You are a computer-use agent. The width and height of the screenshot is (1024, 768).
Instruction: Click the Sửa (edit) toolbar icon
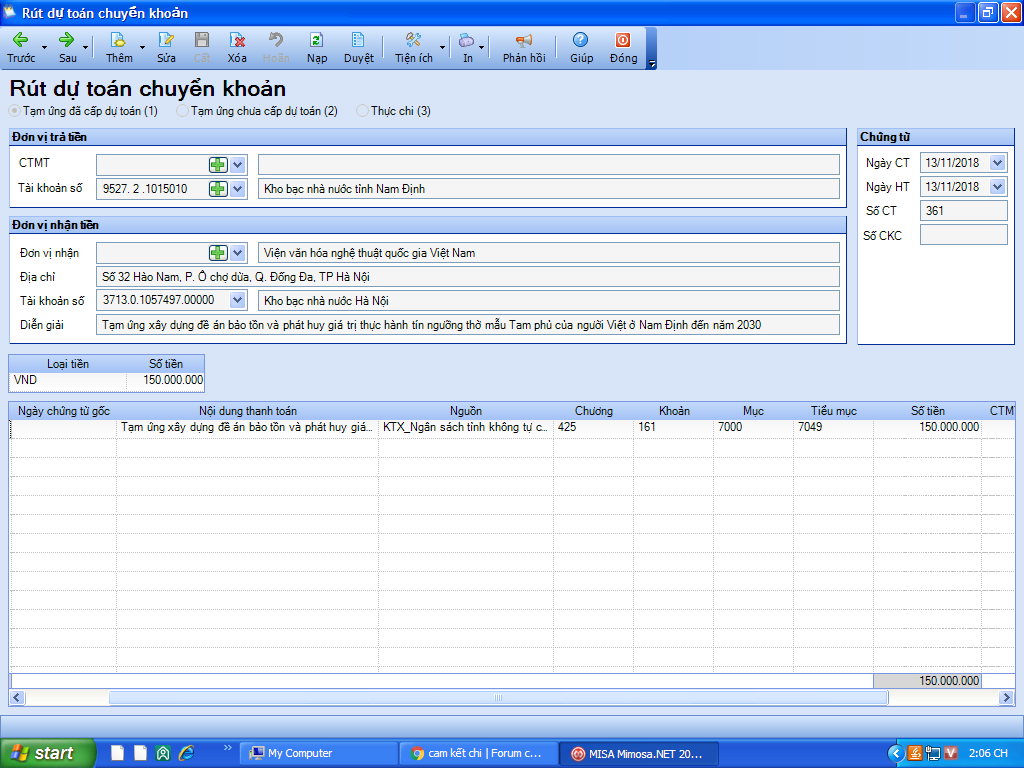[166, 41]
